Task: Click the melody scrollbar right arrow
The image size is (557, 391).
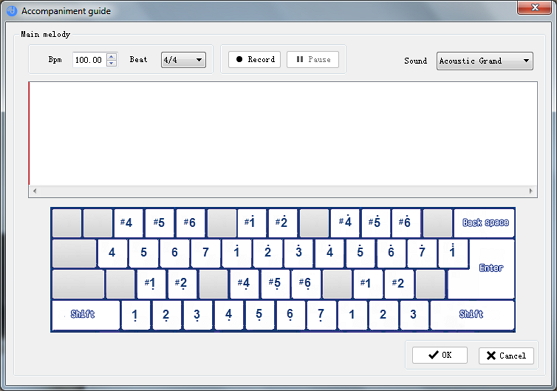Action: 531,191
